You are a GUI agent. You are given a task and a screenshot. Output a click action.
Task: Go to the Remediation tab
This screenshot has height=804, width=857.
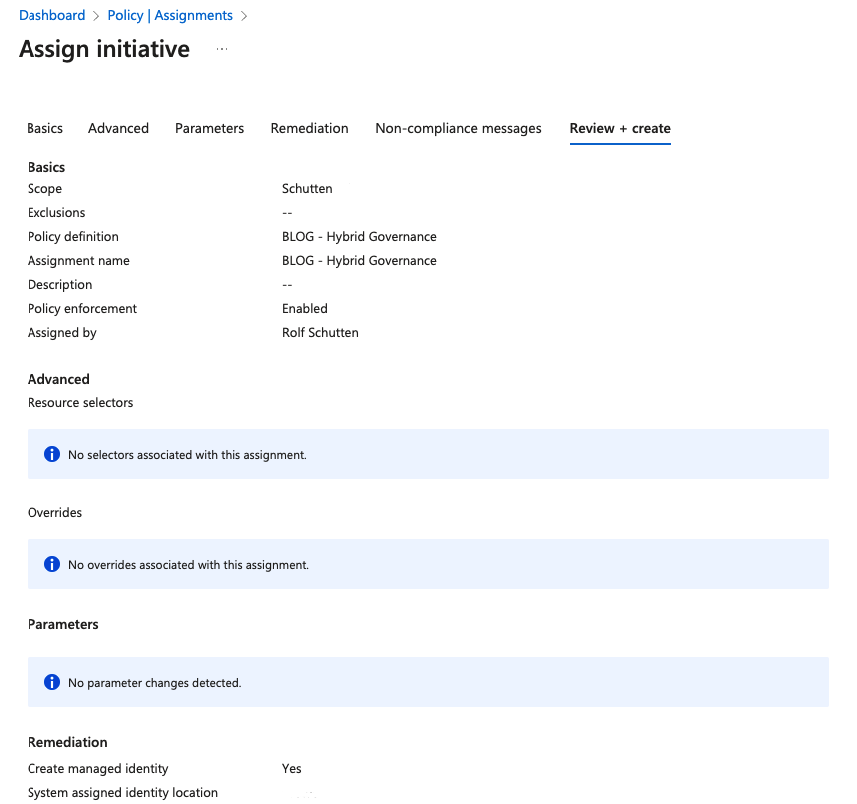pyautogui.click(x=309, y=129)
